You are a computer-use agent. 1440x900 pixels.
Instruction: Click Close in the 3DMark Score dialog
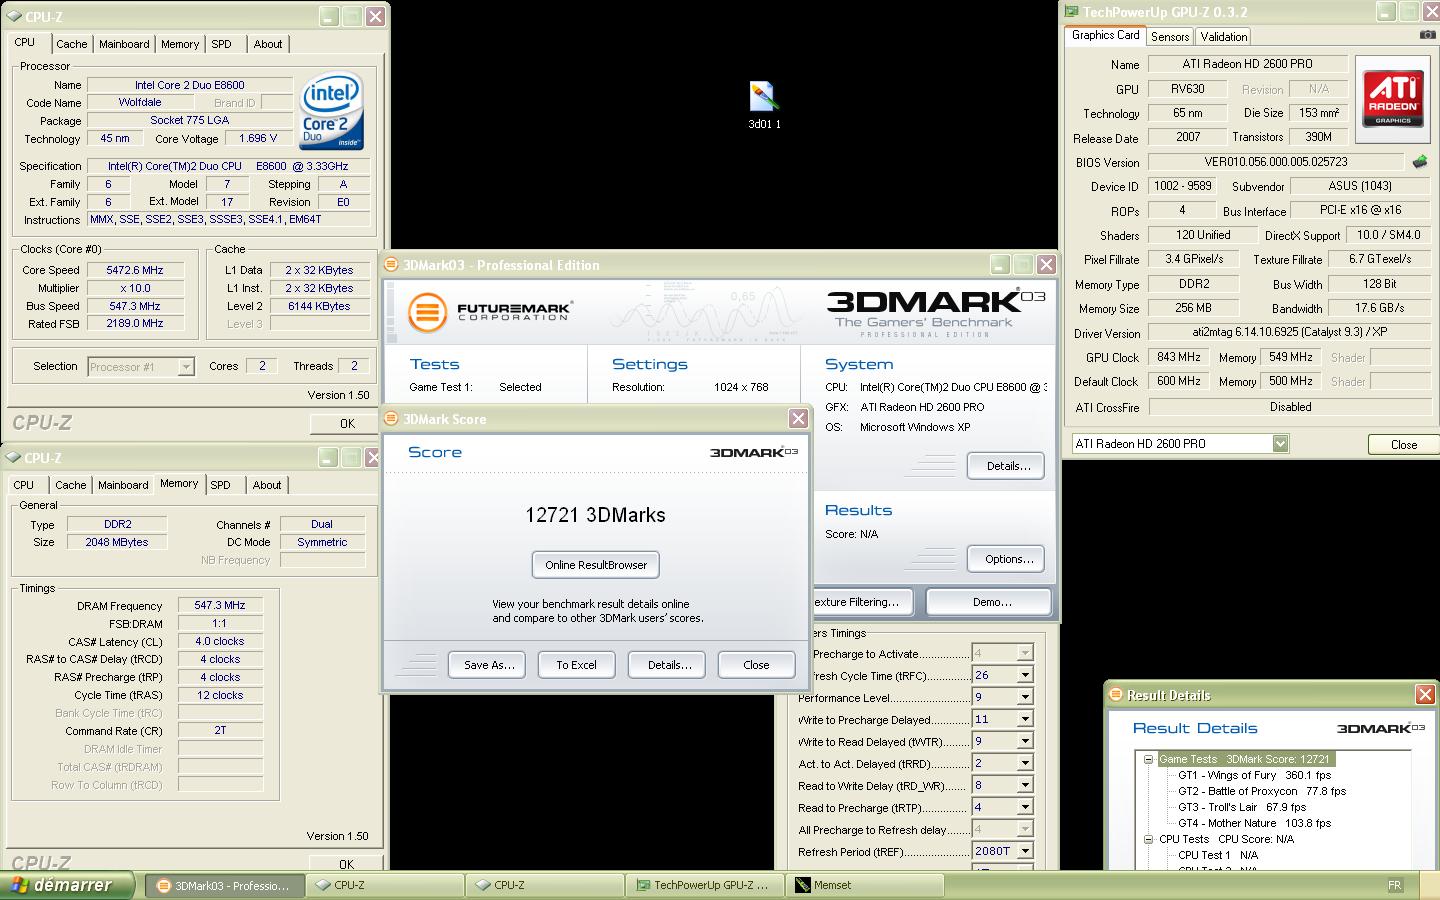click(756, 665)
